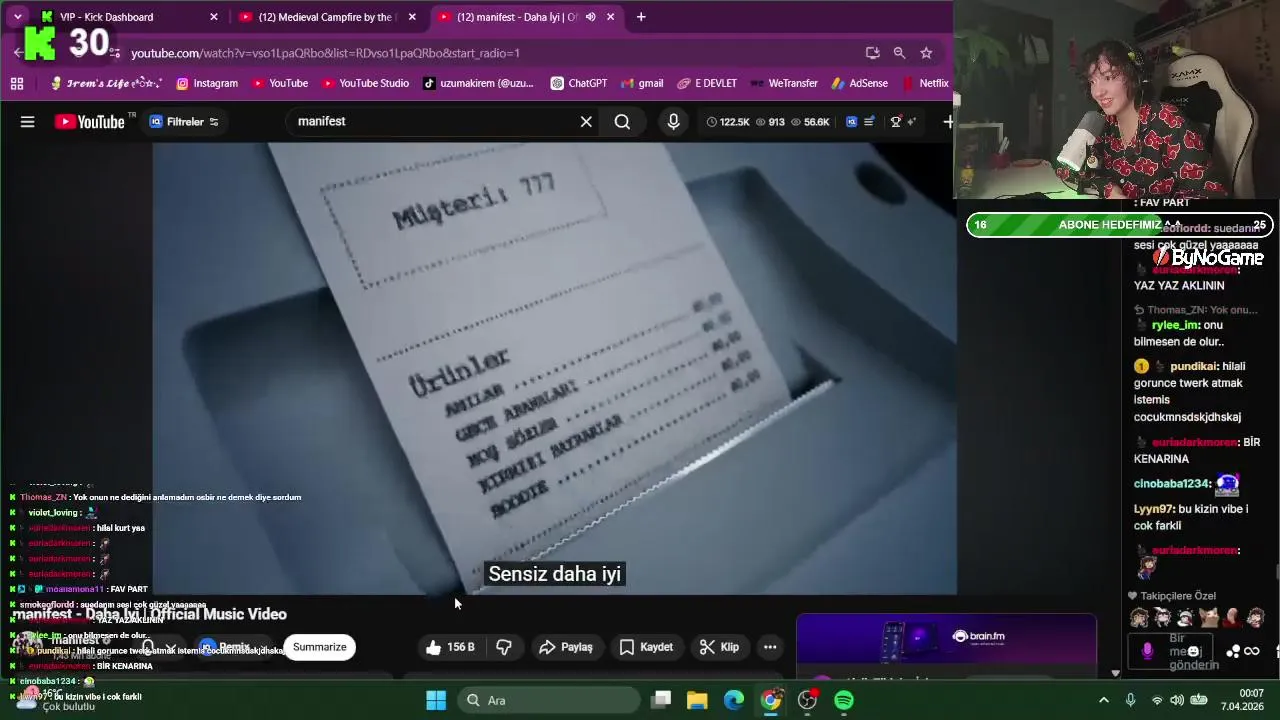Open gmail bookmark
Viewport: 1280px width, 720px height.
point(641,83)
